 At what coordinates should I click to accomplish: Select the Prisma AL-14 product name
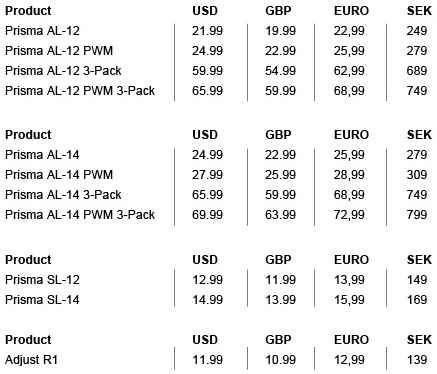(x=42, y=155)
